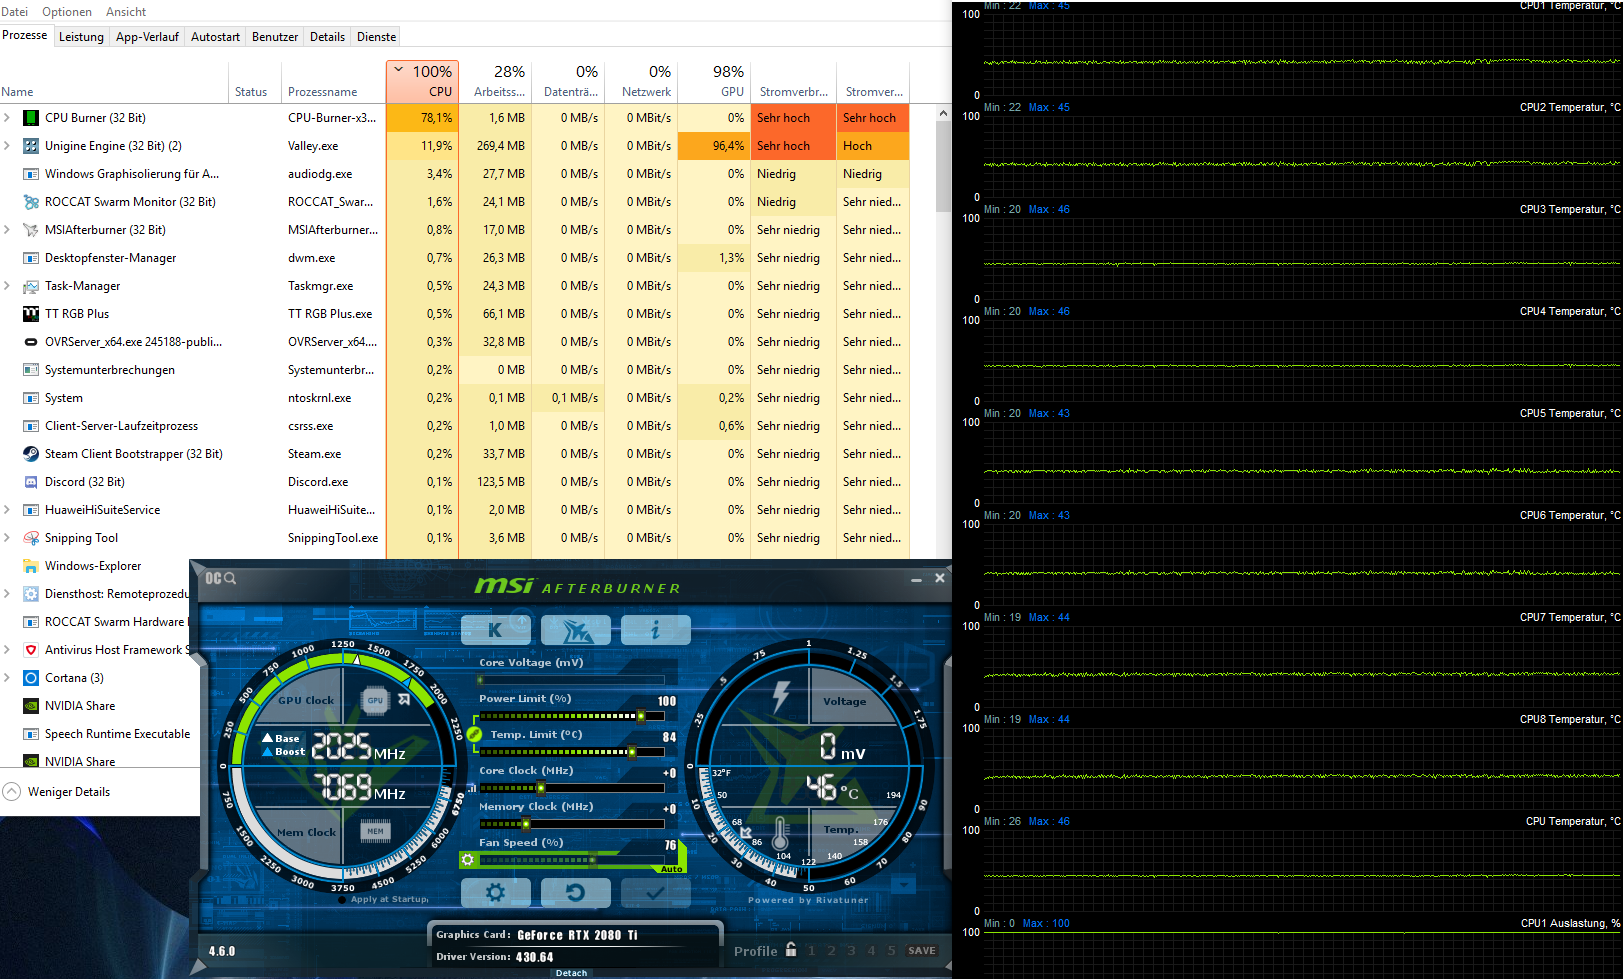Open Afterburner settings gear
1623x979 pixels.
coord(495,892)
